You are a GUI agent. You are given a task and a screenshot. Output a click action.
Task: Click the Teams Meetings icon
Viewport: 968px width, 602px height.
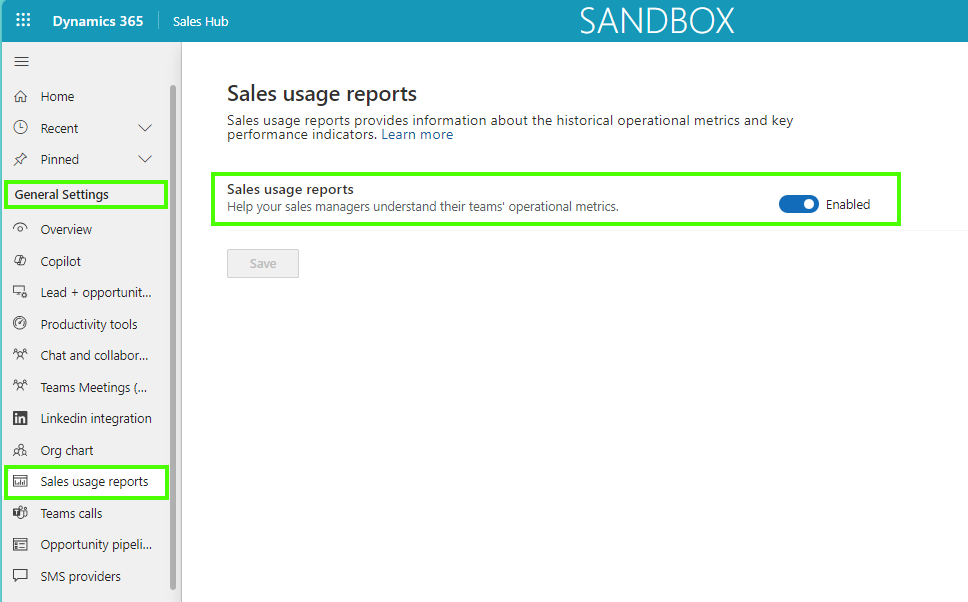(20, 387)
